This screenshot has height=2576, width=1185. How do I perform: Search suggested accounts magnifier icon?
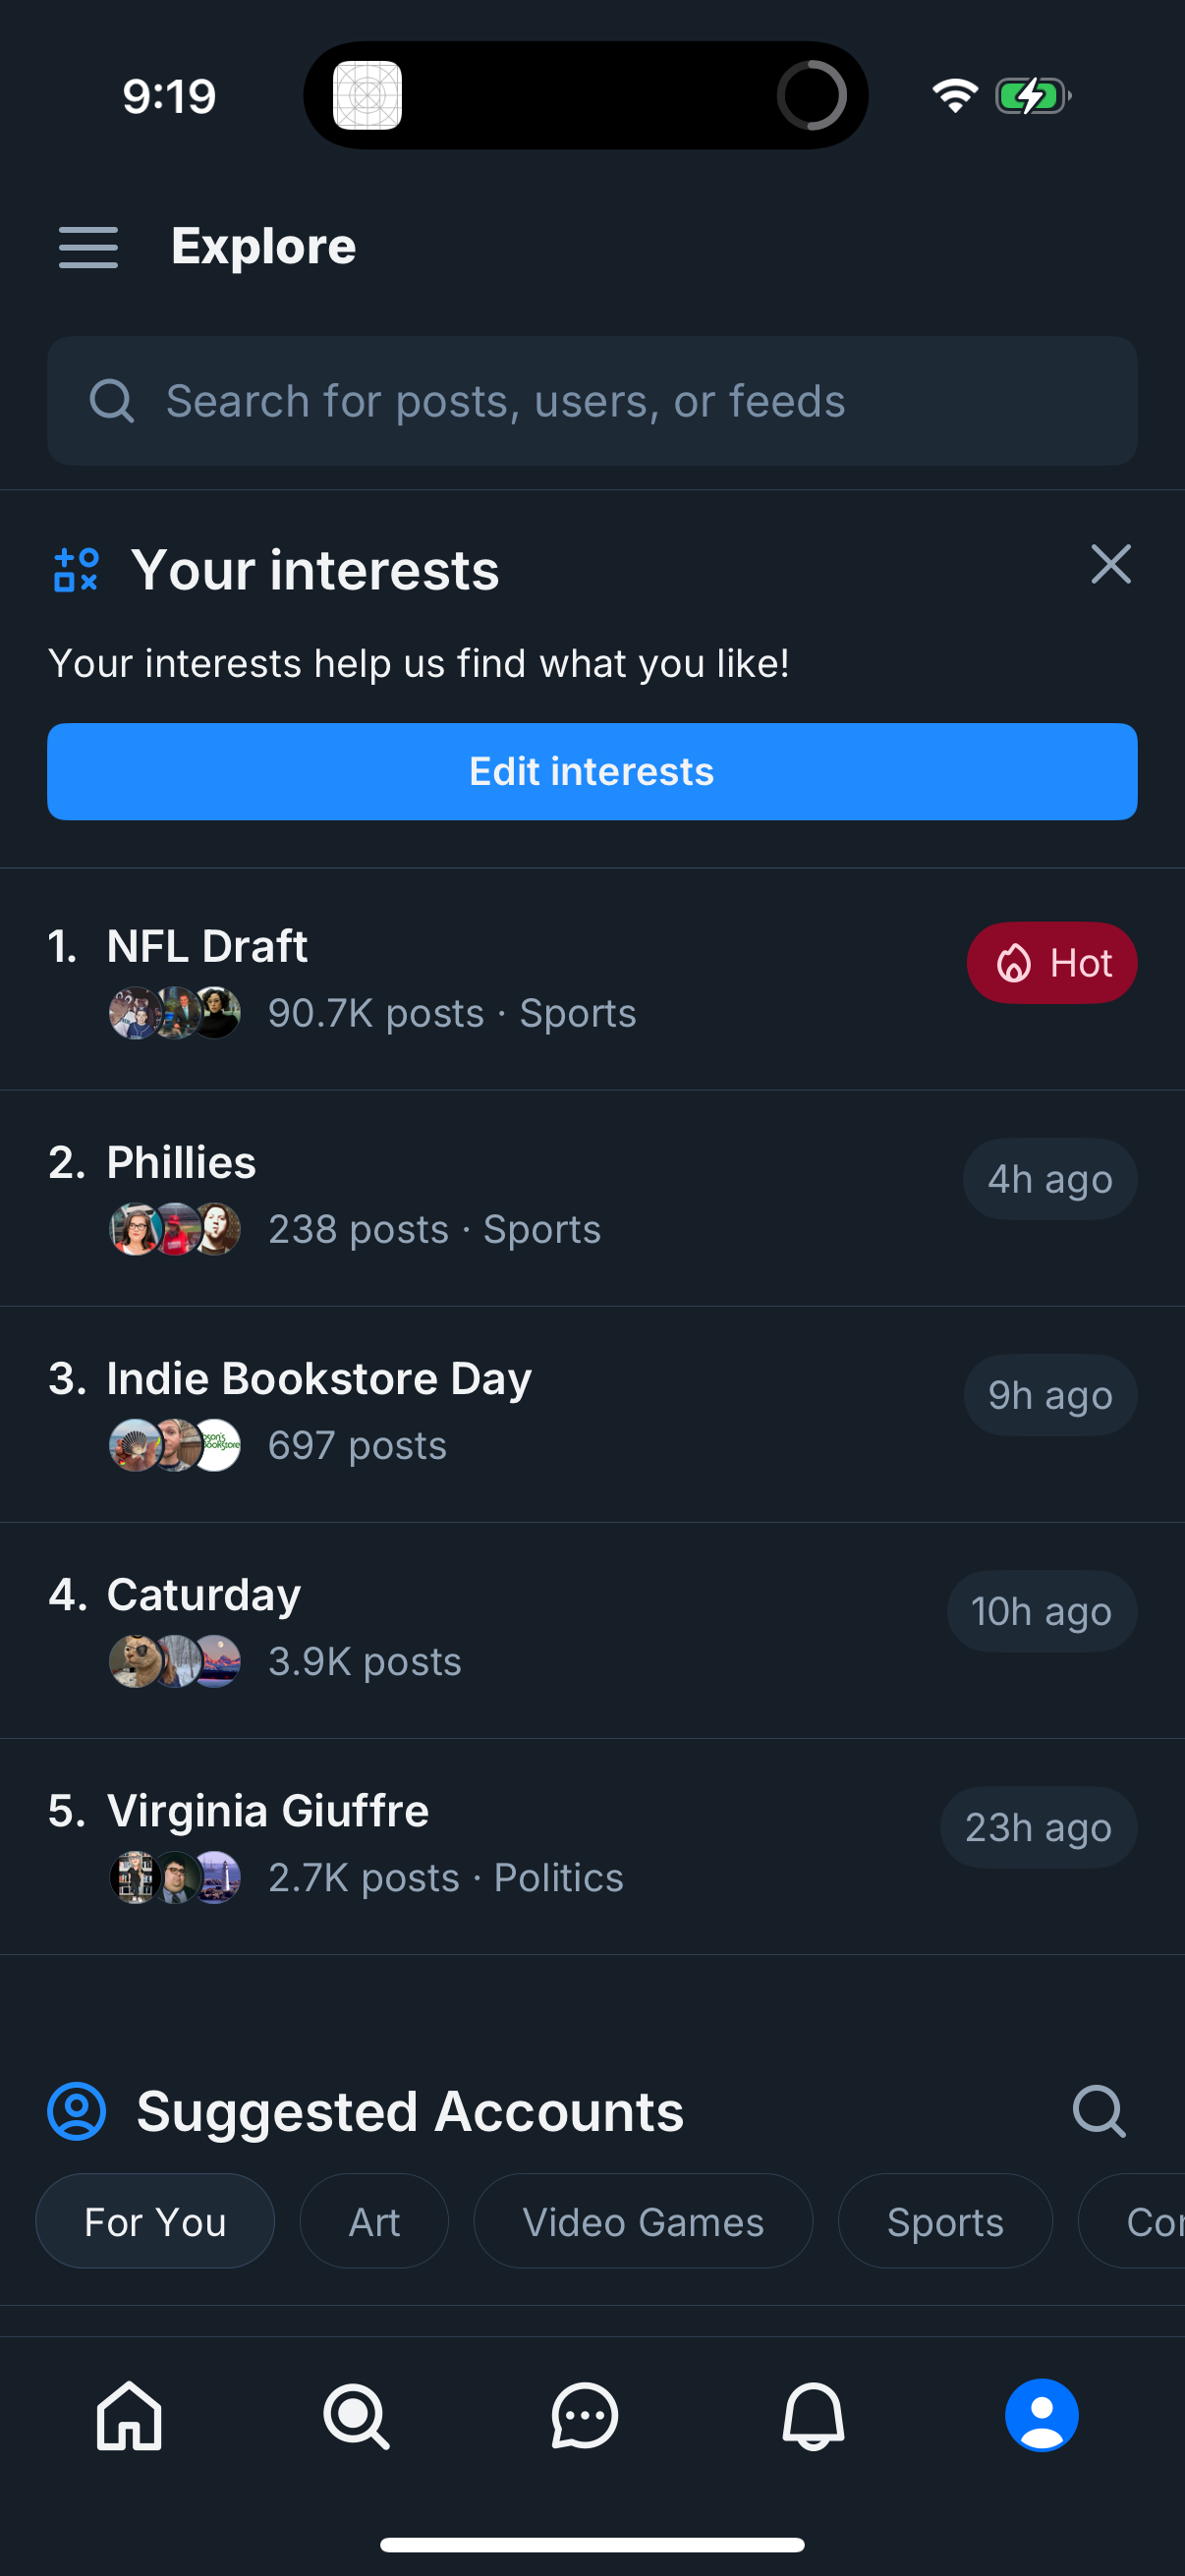1098,2111
